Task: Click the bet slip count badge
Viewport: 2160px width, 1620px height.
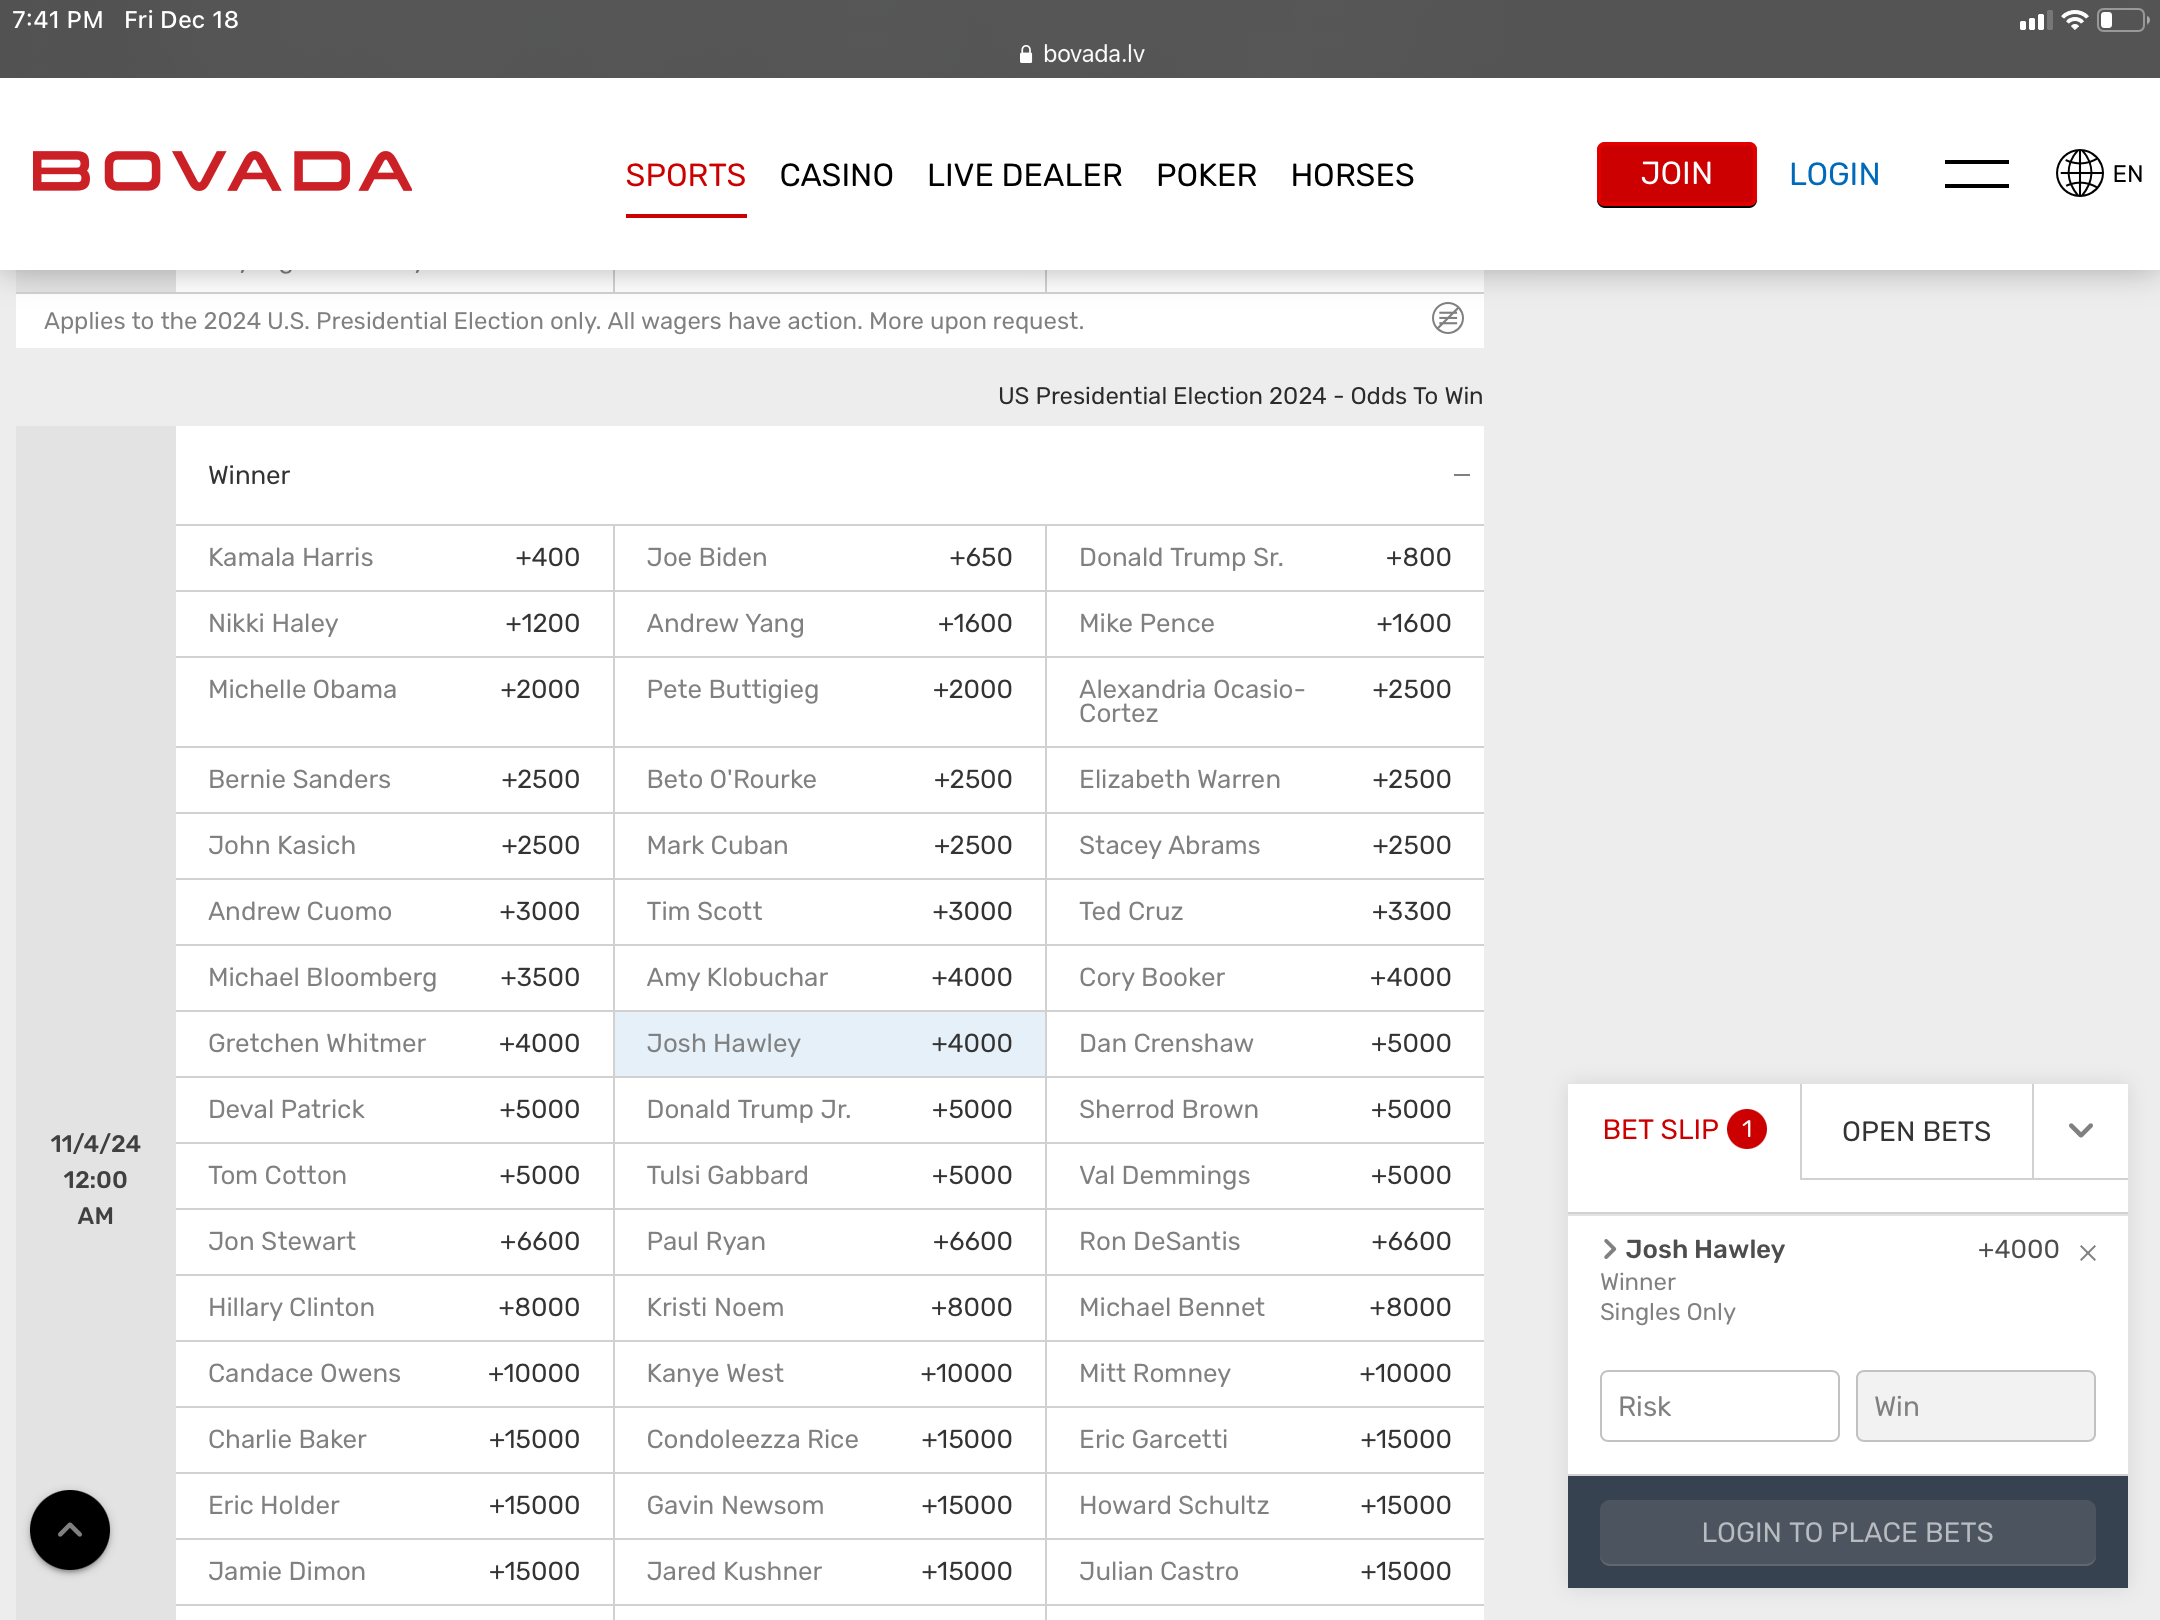Action: 1747,1130
